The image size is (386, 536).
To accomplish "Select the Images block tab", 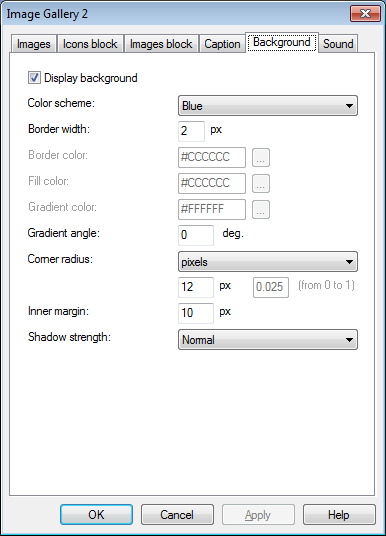I will coord(161,44).
